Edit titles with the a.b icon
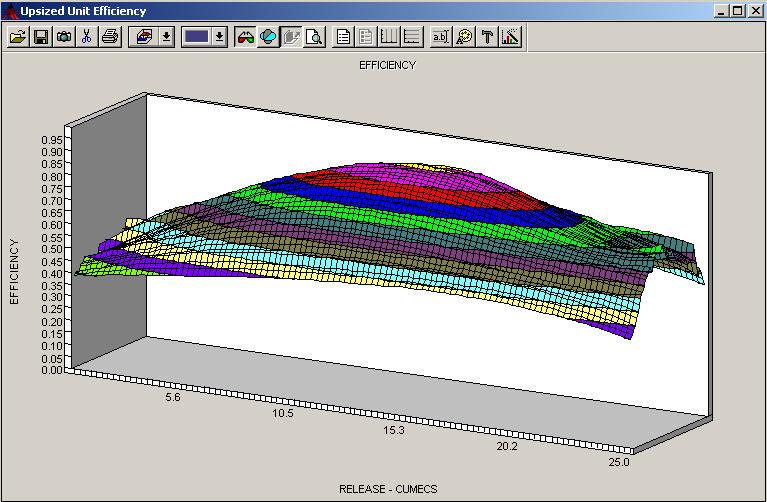 441,37
